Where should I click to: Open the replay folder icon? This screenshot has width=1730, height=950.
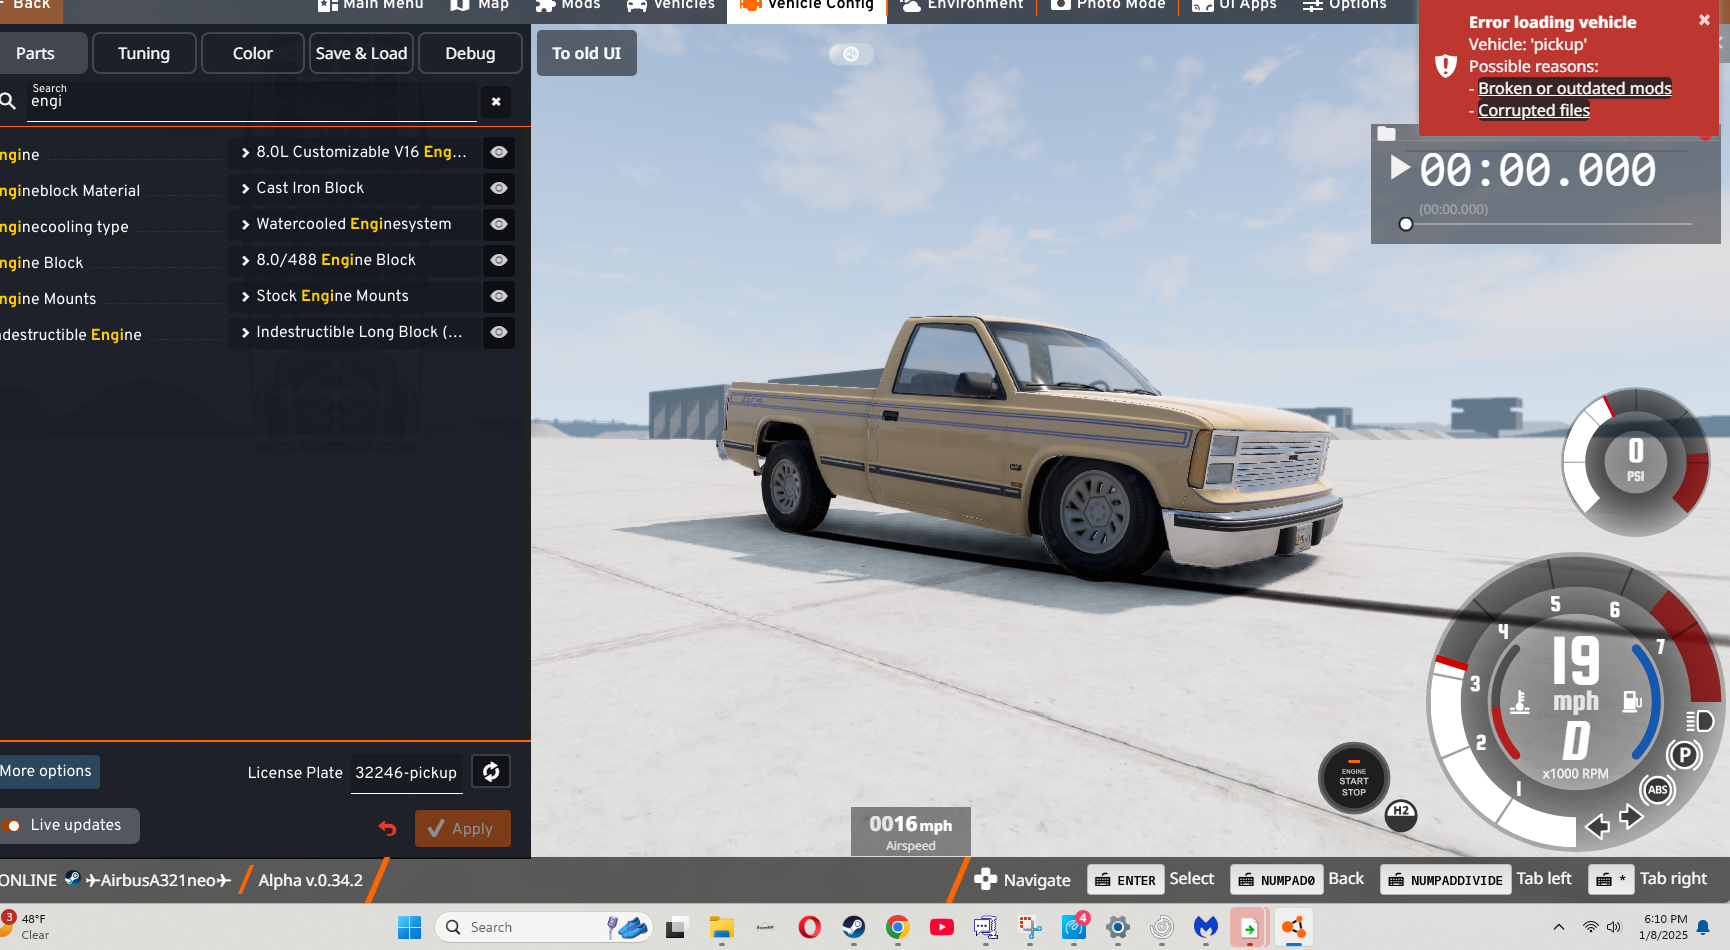tap(1386, 134)
